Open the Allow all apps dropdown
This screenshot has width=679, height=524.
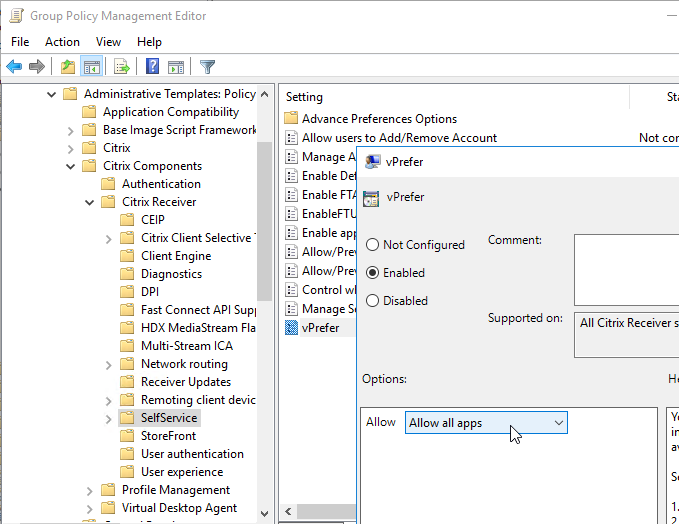tap(486, 423)
